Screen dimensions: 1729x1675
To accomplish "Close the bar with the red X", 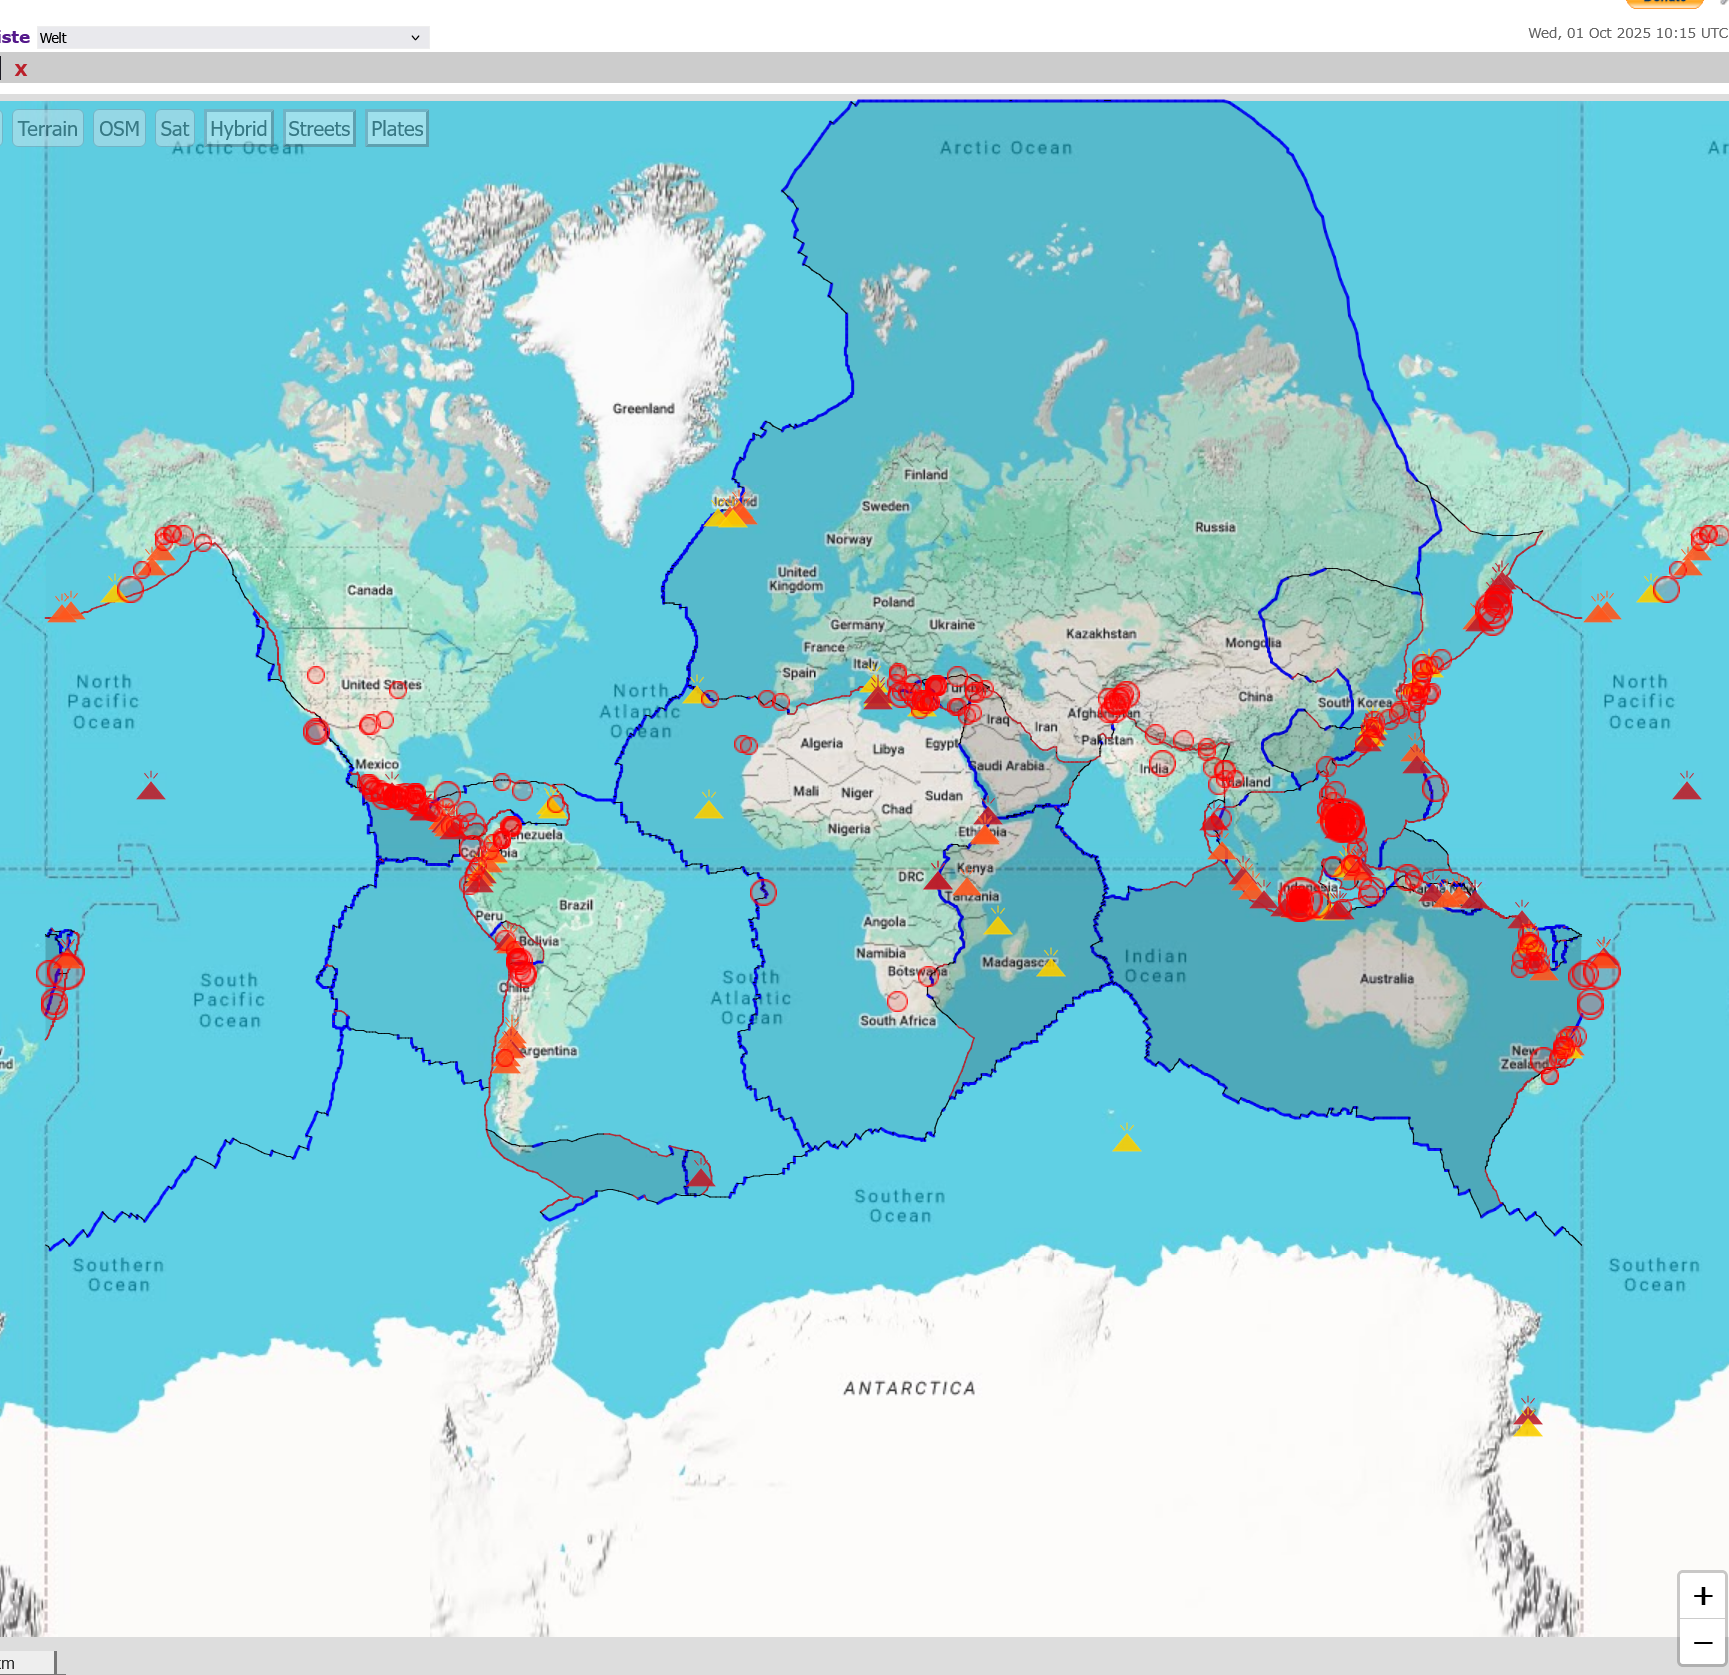I will tap(21, 70).
